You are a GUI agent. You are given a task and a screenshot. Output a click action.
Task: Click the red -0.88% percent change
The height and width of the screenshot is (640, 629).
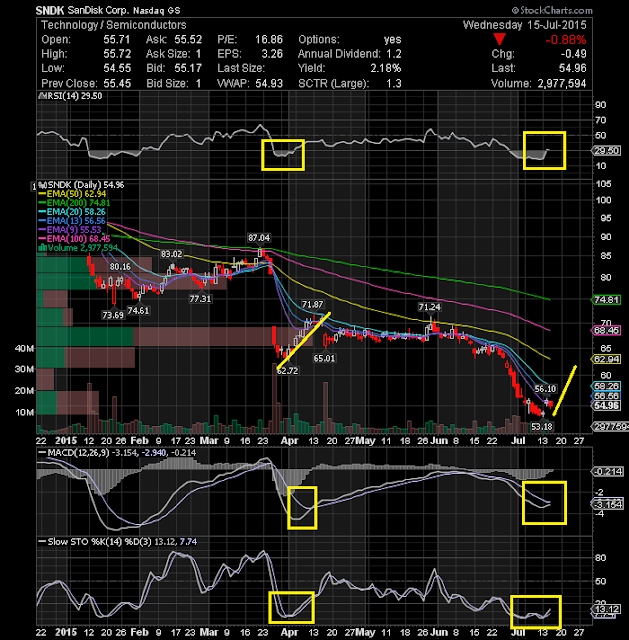(566, 40)
